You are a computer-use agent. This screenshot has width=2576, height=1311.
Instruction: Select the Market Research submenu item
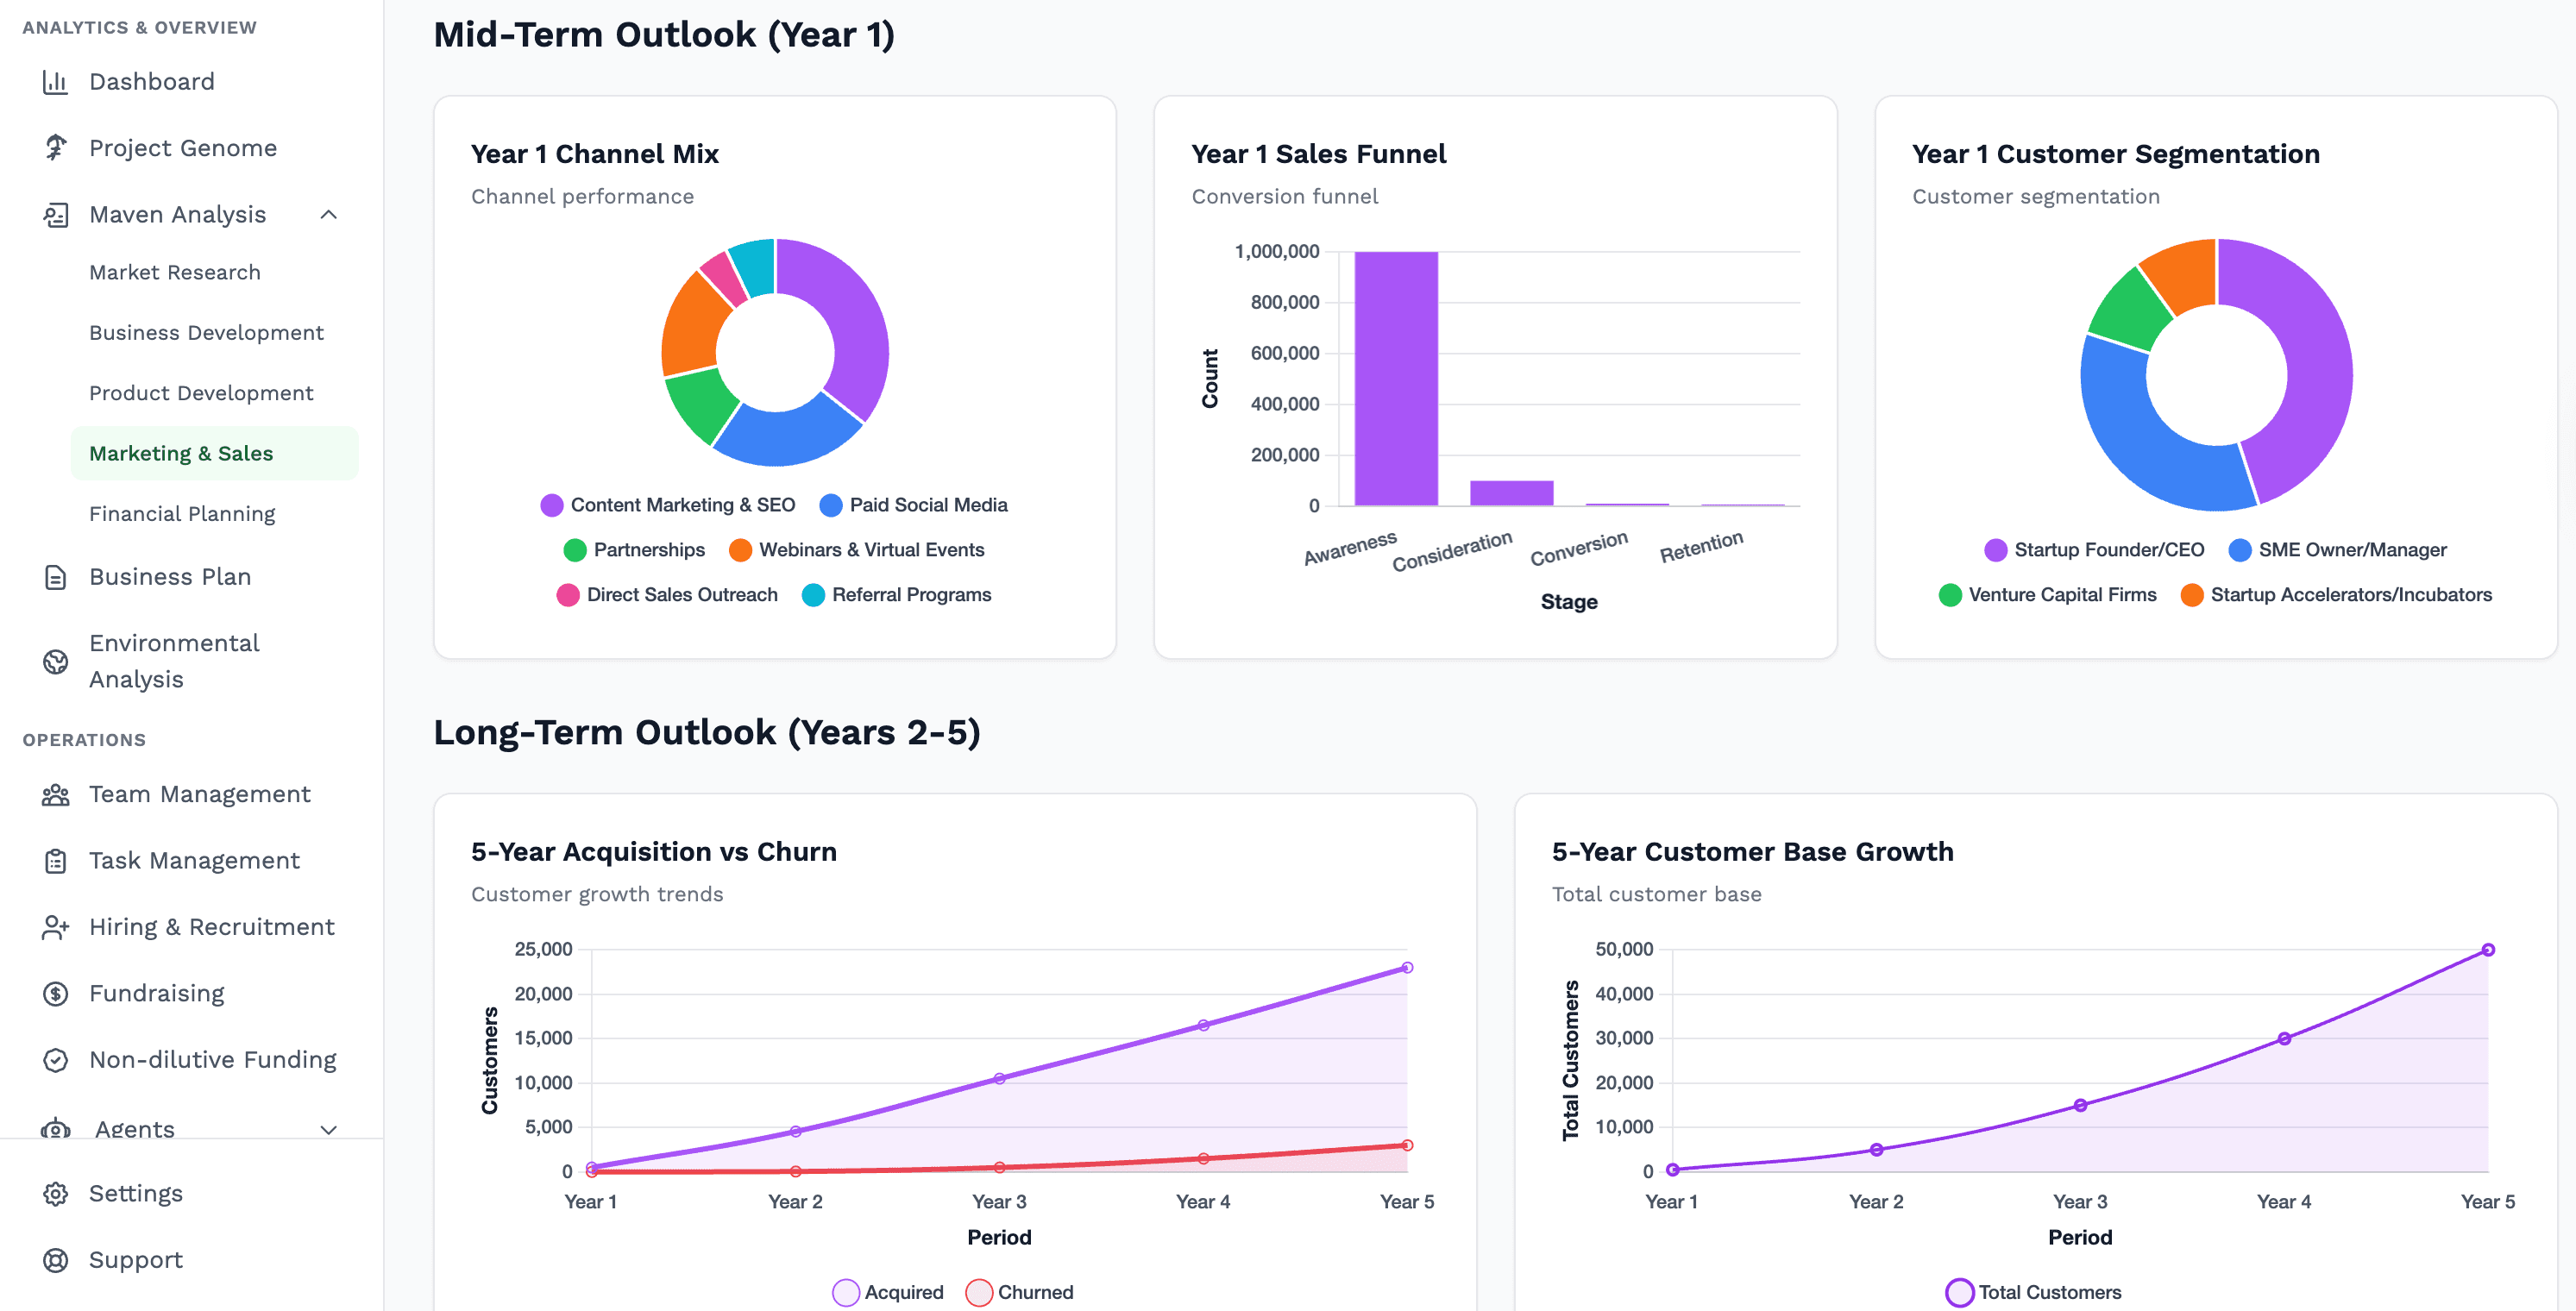[x=174, y=273]
